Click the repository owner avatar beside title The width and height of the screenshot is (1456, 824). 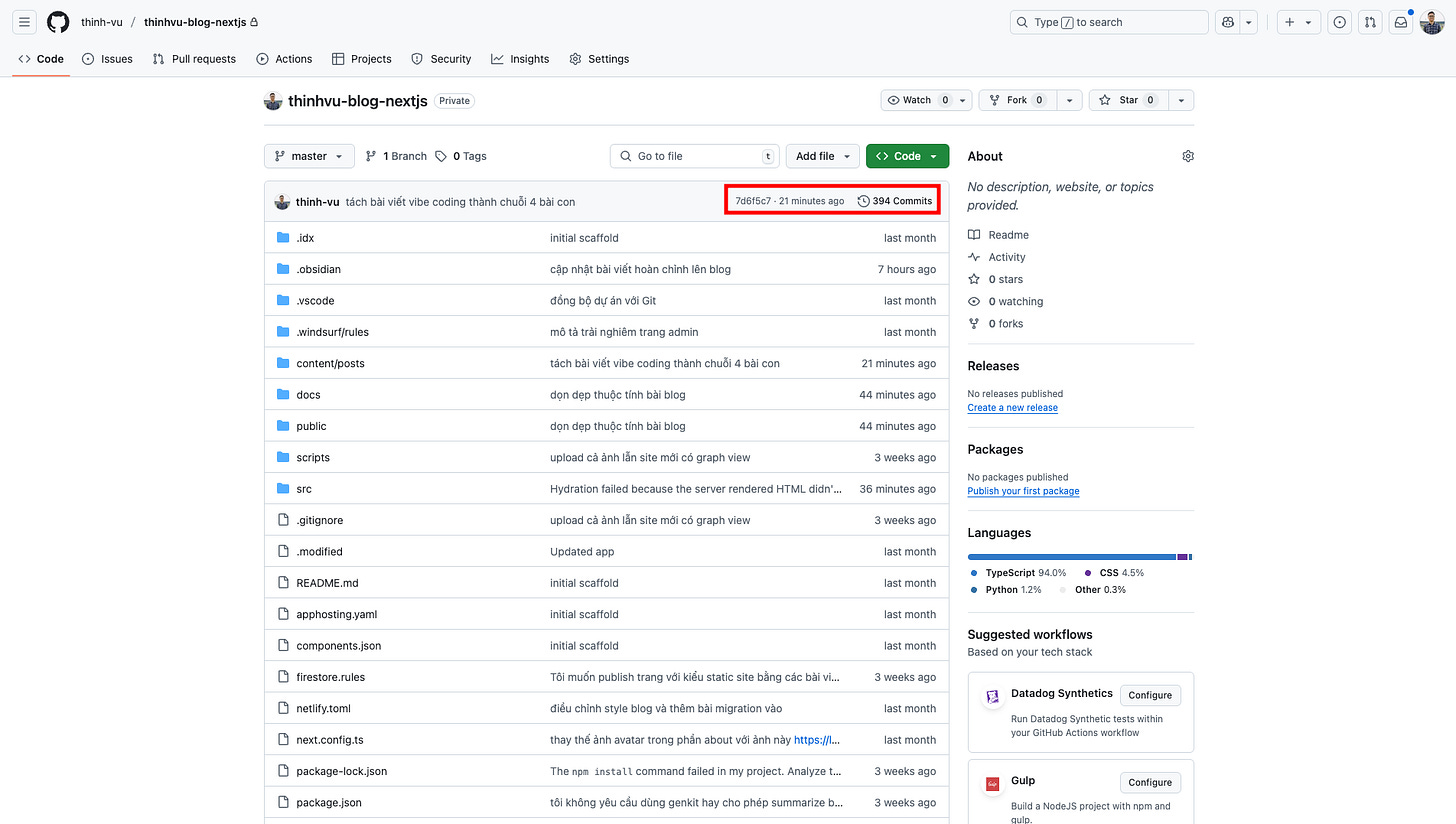coord(273,100)
